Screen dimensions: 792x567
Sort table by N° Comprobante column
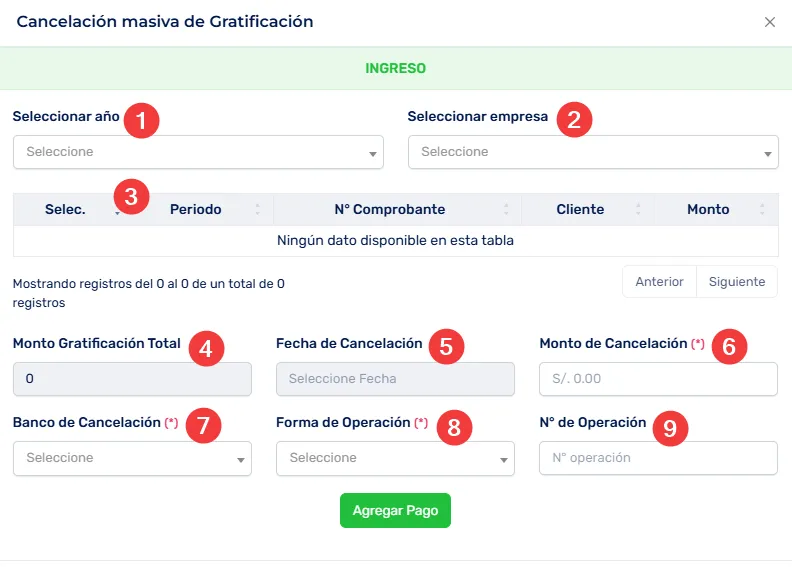(390, 209)
